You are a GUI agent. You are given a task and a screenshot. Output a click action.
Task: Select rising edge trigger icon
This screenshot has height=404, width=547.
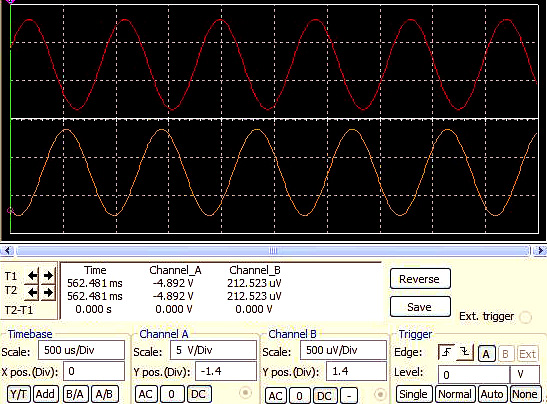click(447, 352)
